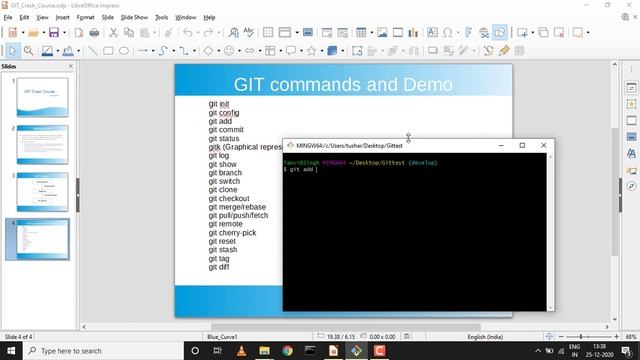Select the Insert Line tool

pos(93,51)
